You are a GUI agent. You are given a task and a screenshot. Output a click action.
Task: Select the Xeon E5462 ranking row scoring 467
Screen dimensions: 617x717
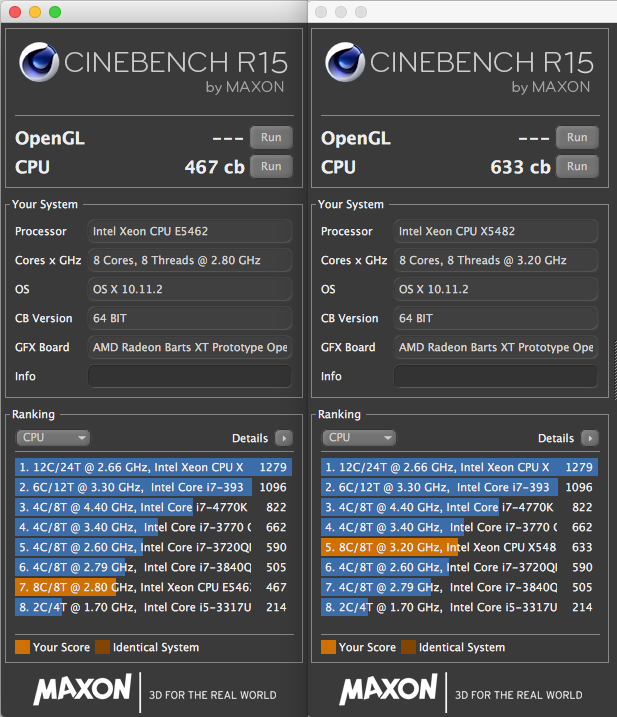coord(152,587)
